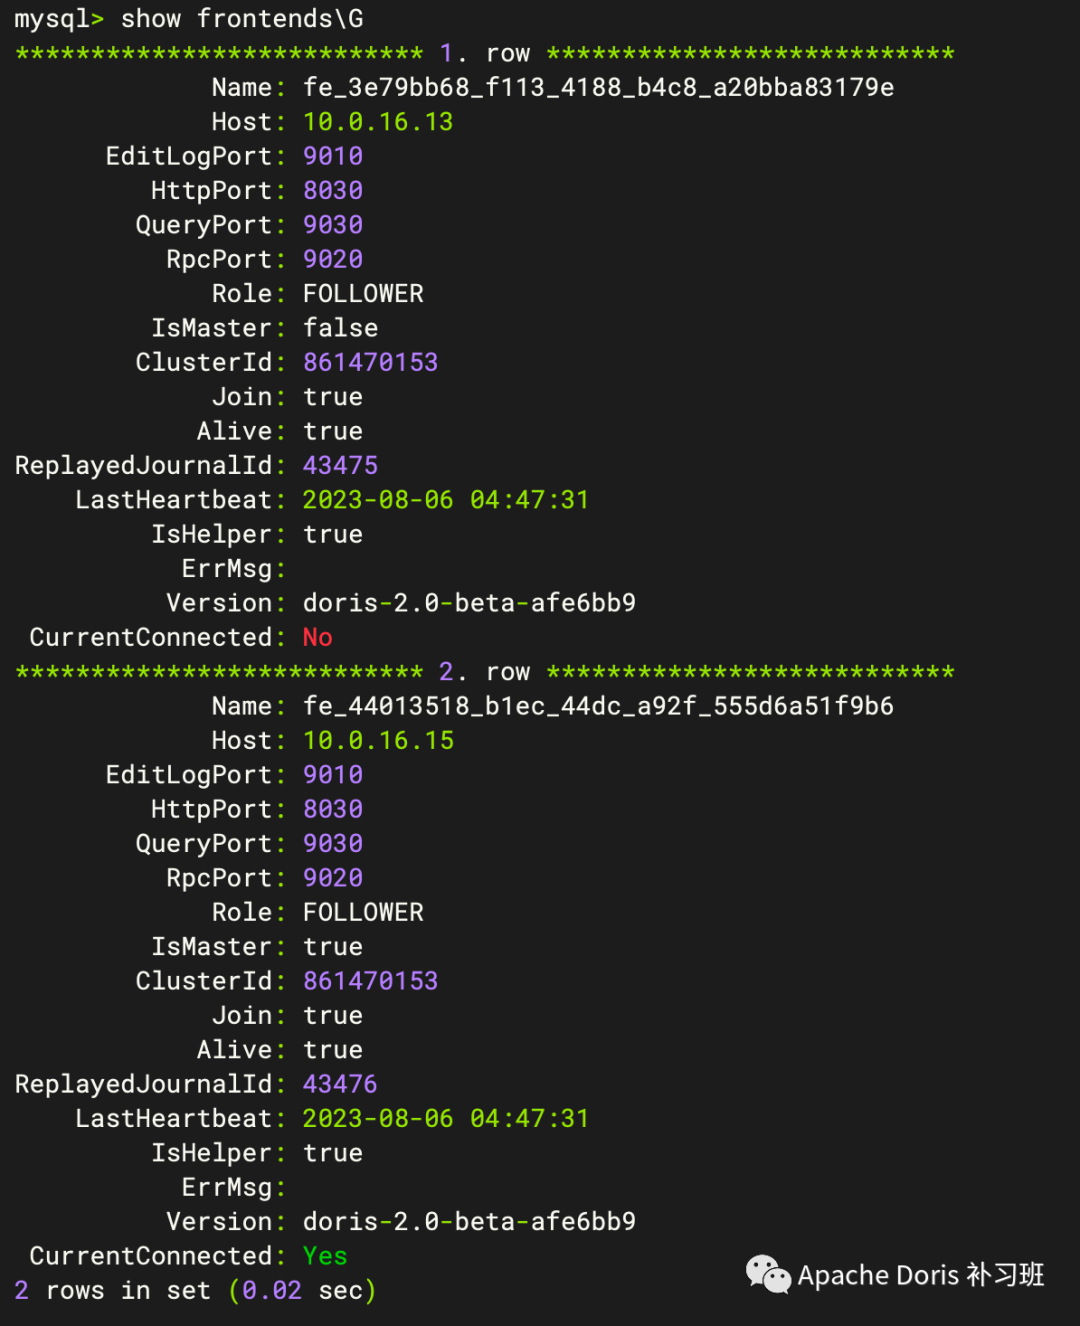Screen dimensions: 1080x1326
Task: Click the Apache Doris watermark text
Action: coord(920,1275)
